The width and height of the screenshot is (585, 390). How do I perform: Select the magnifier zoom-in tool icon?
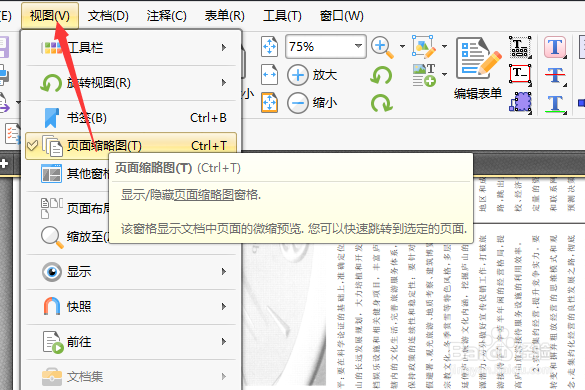click(382, 47)
